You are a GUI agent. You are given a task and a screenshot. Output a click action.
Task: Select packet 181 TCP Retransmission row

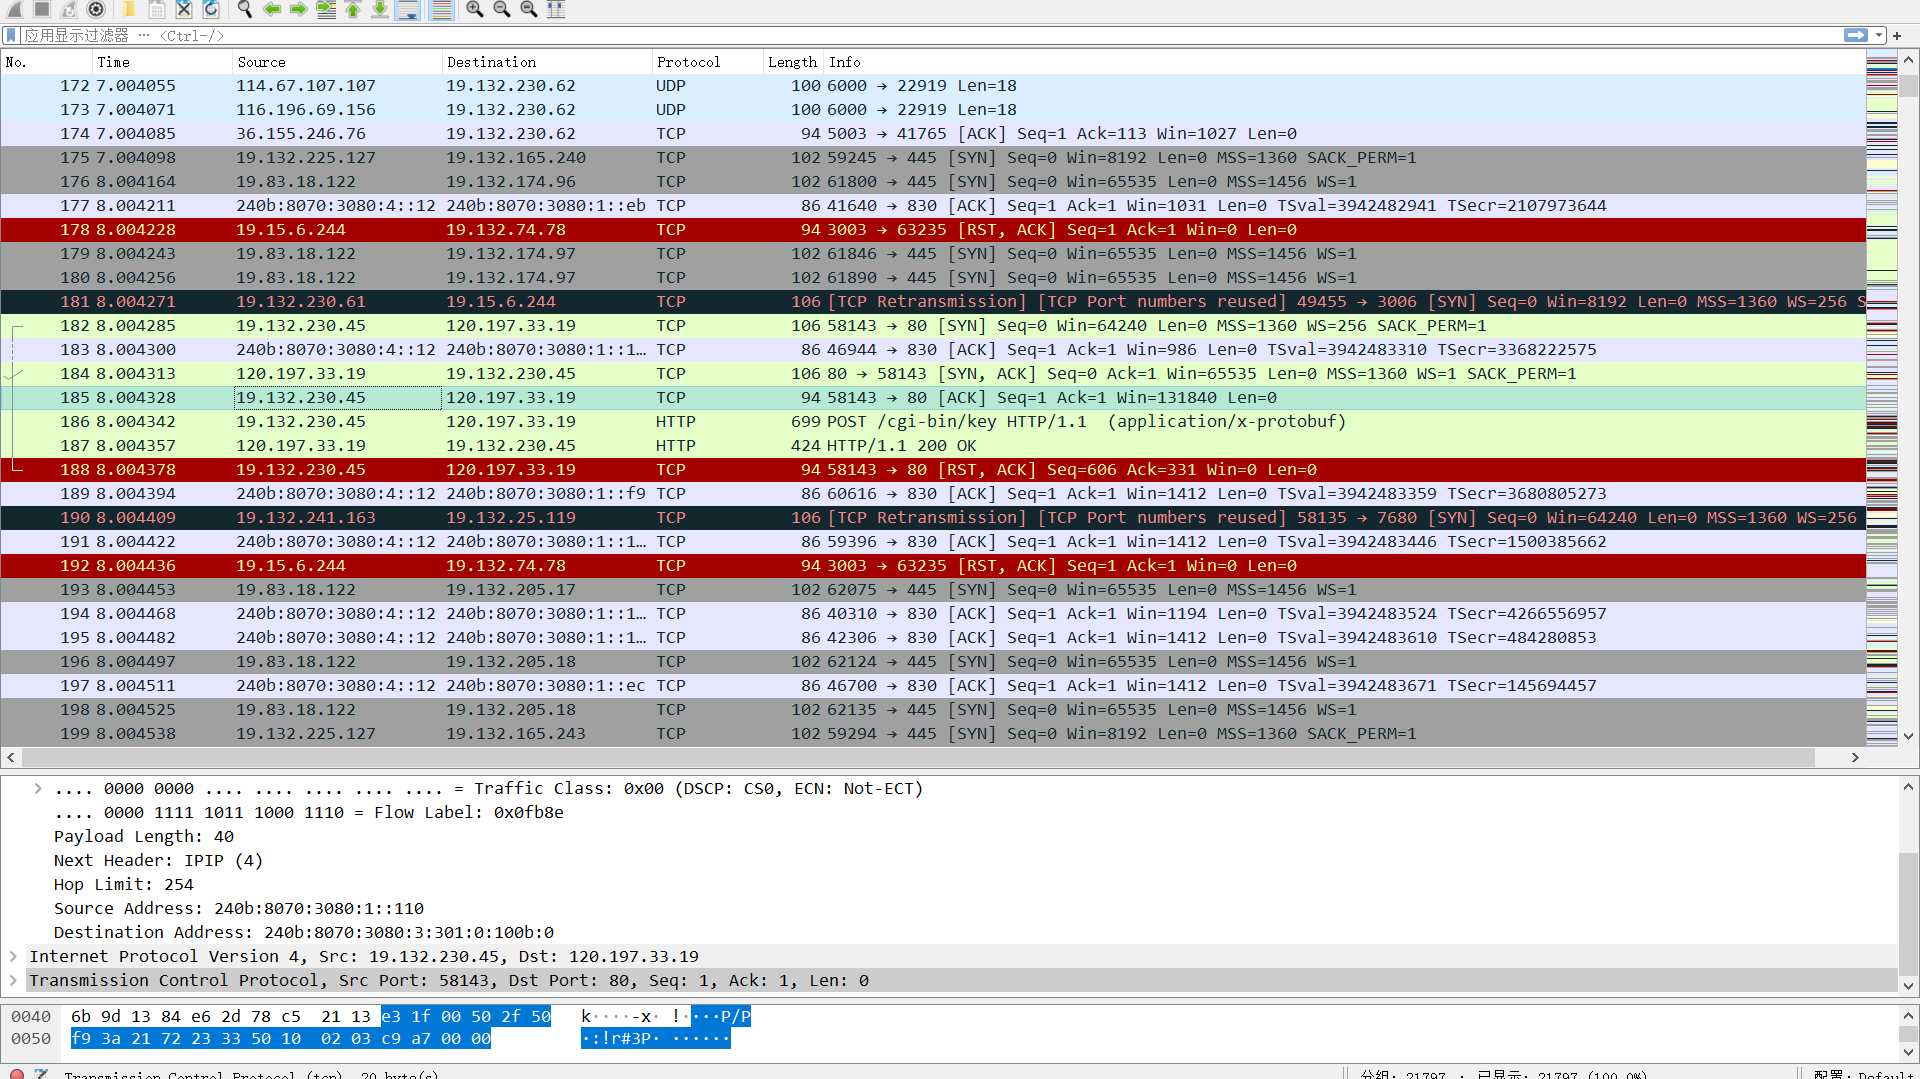tap(933, 302)
